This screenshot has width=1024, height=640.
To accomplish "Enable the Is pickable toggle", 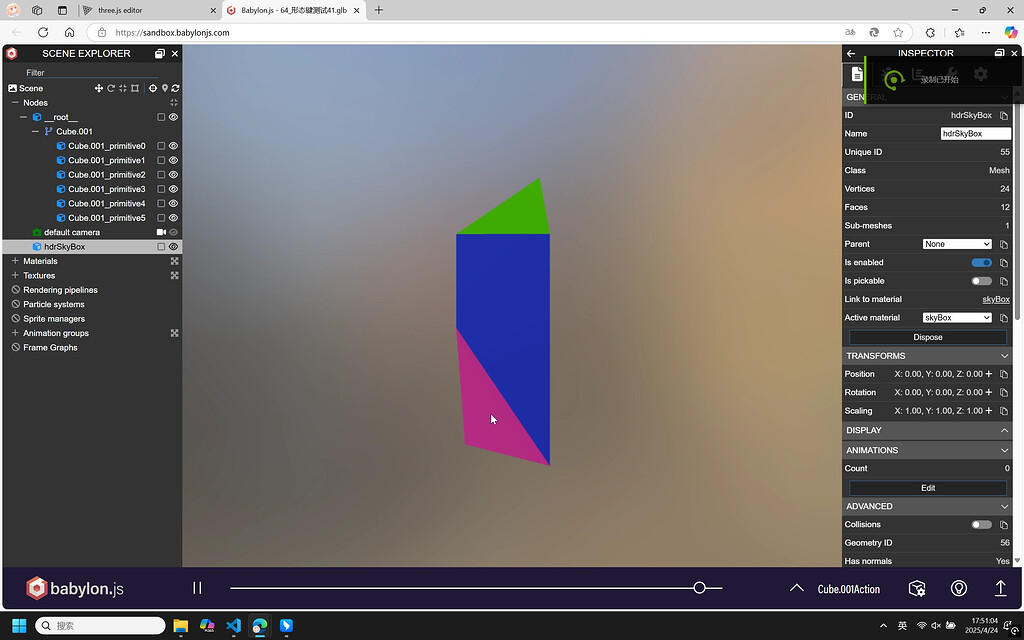I will (981, 280).
